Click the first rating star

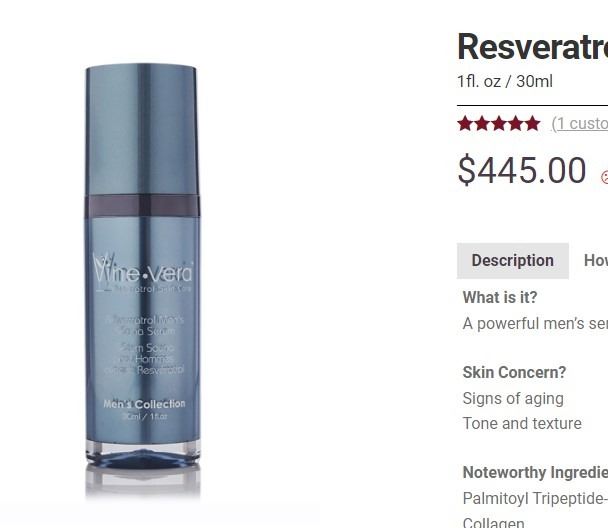click(x=465, y=124)
